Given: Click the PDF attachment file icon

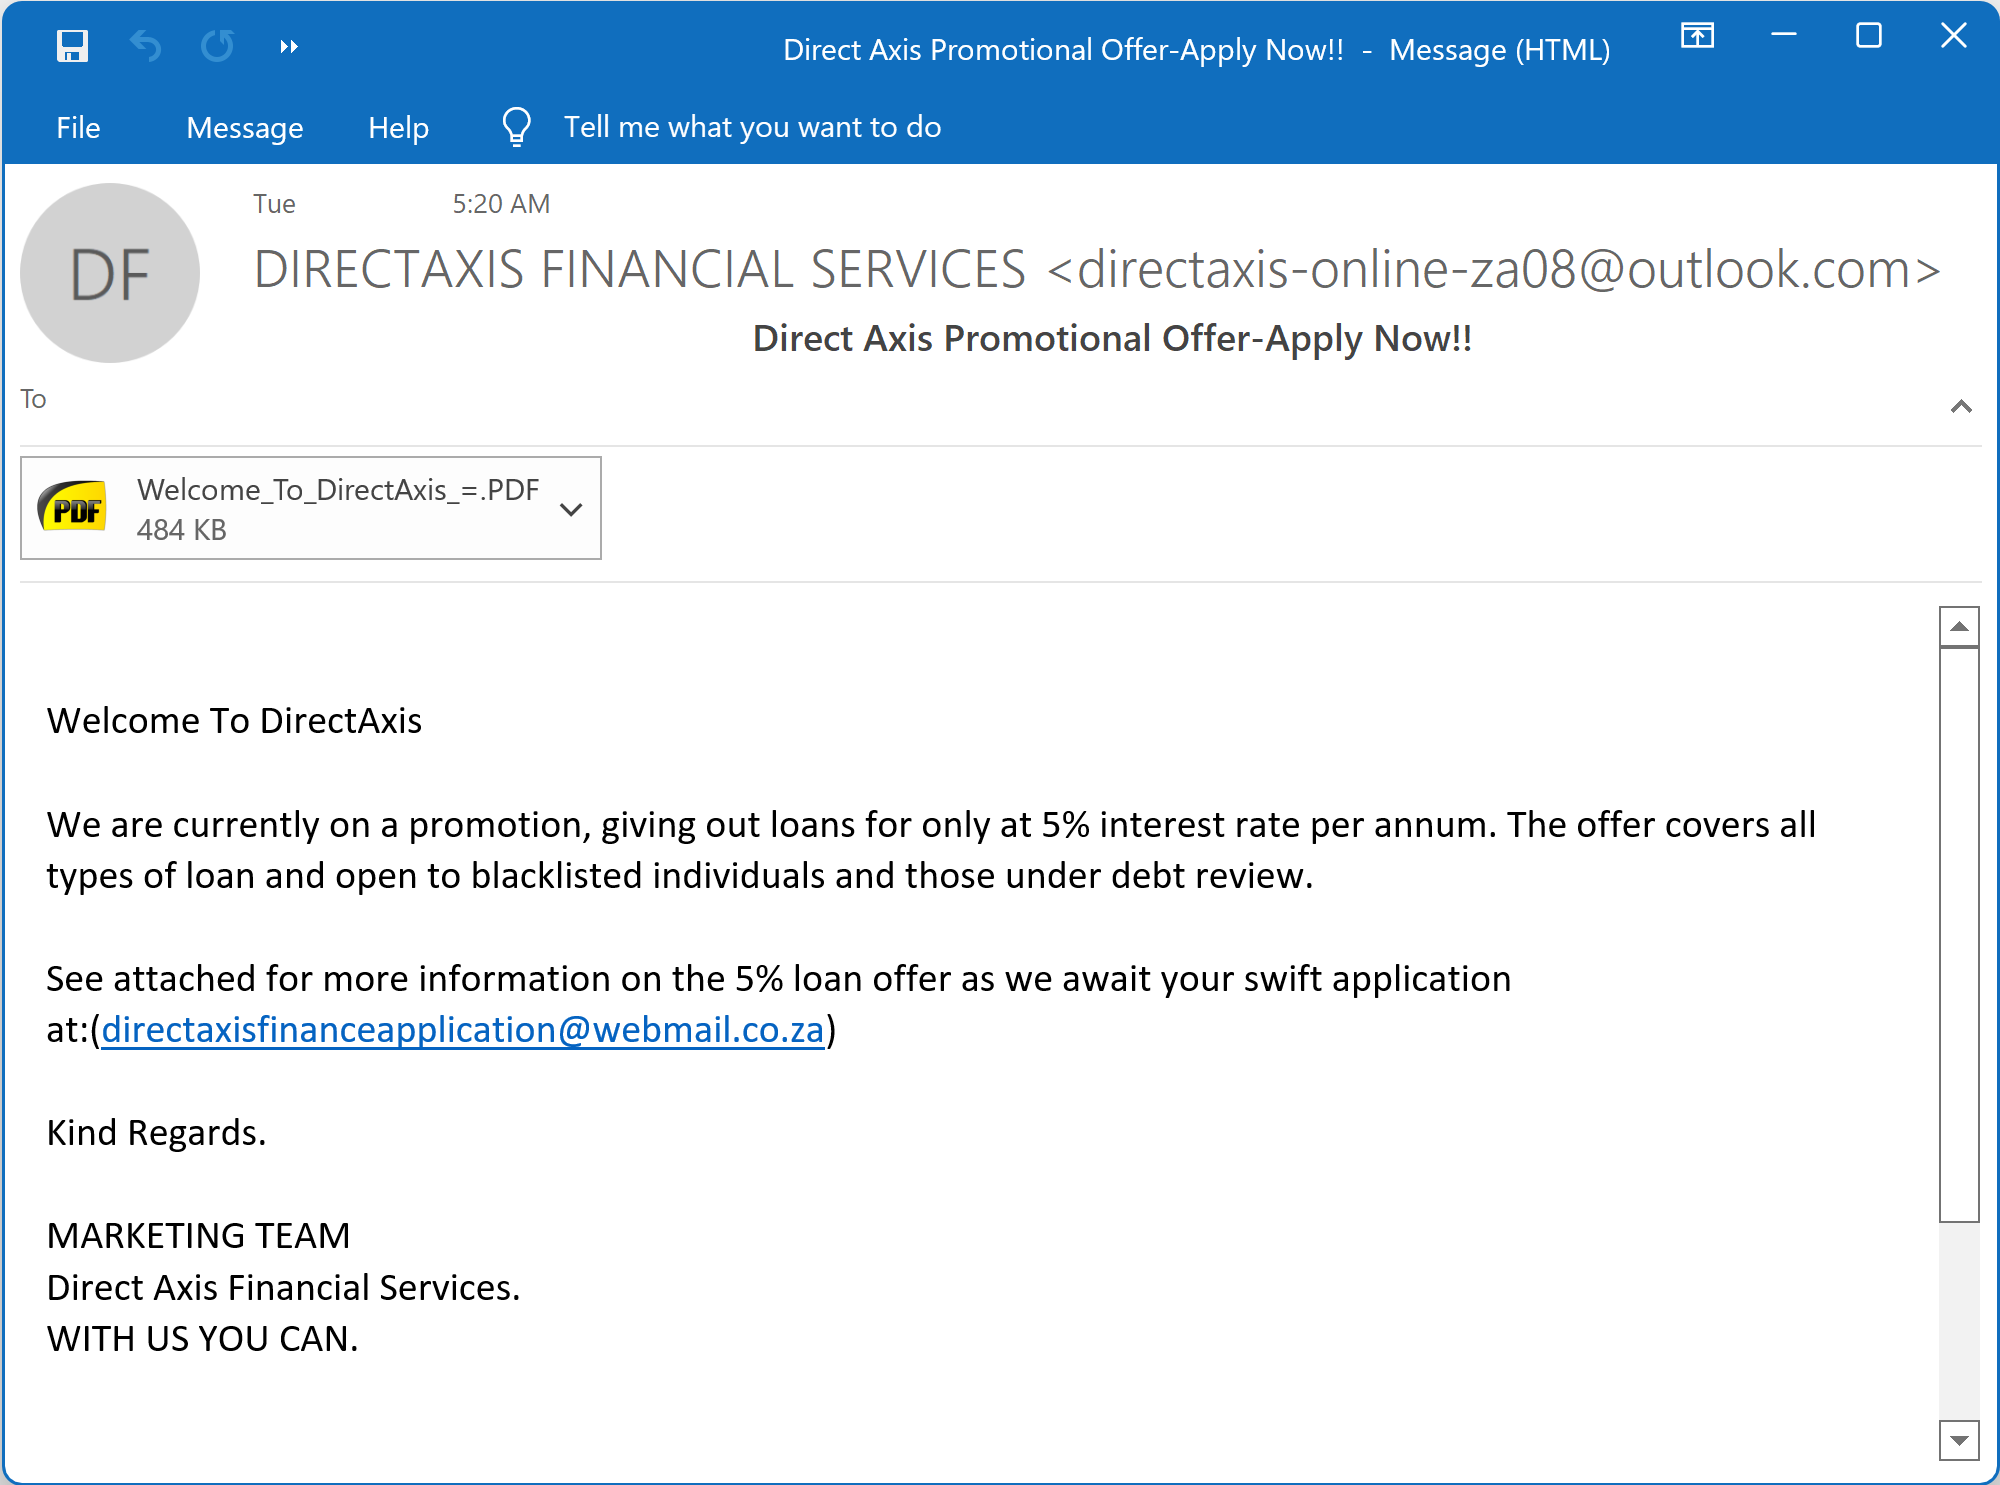Looking at the screenshot, I should click(72, 506).
